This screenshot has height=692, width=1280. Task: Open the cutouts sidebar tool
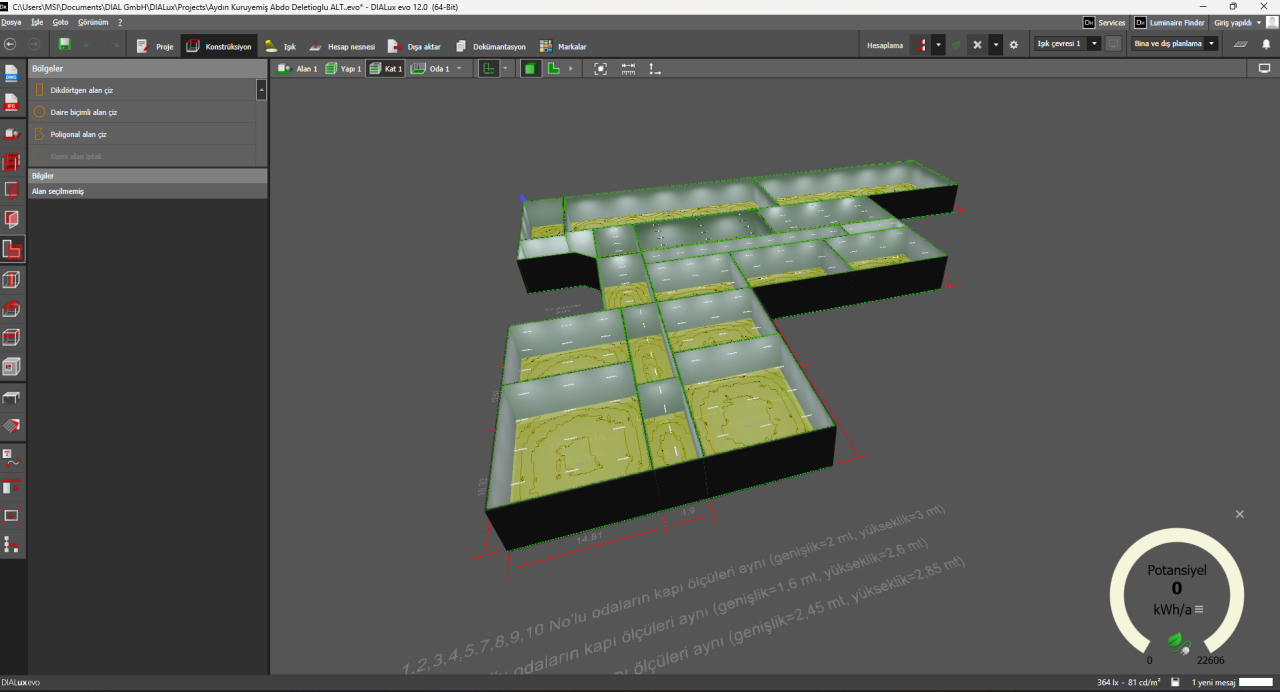[x=12, y=366]
